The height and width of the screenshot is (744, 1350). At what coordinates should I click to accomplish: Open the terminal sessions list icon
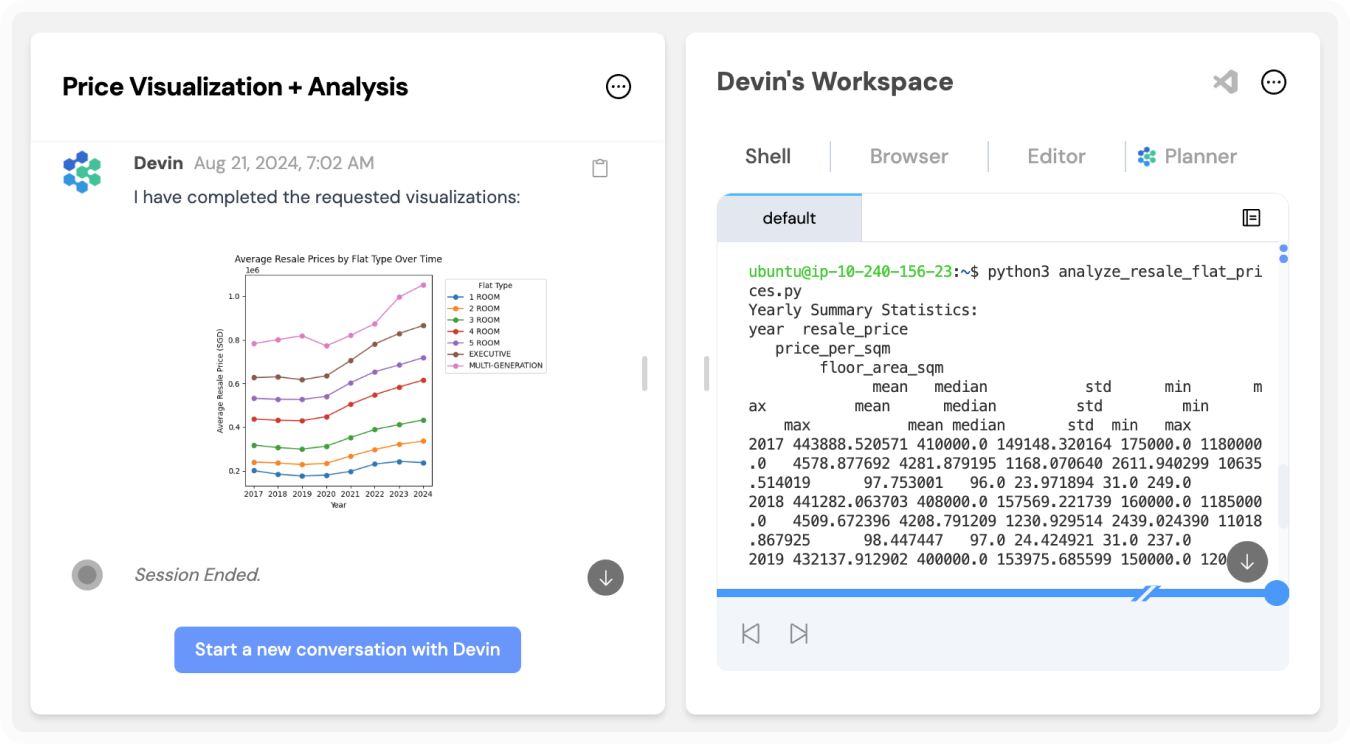coord(1251,217)
